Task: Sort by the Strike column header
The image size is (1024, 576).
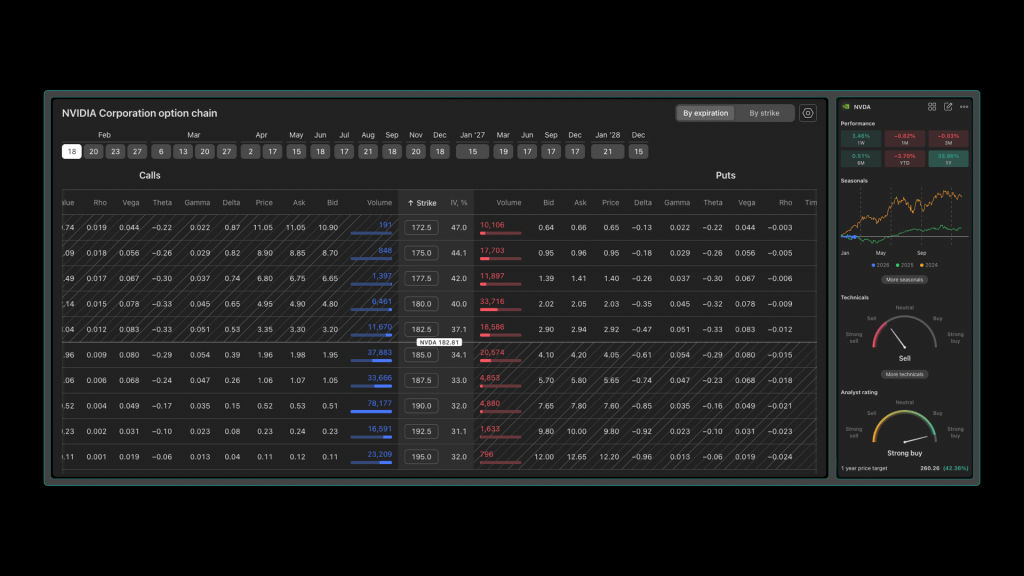Action: point(422,203)
